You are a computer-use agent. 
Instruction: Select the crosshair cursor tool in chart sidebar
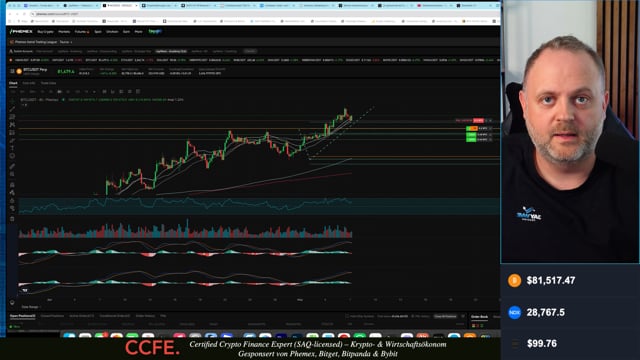[x=12, y=100]
